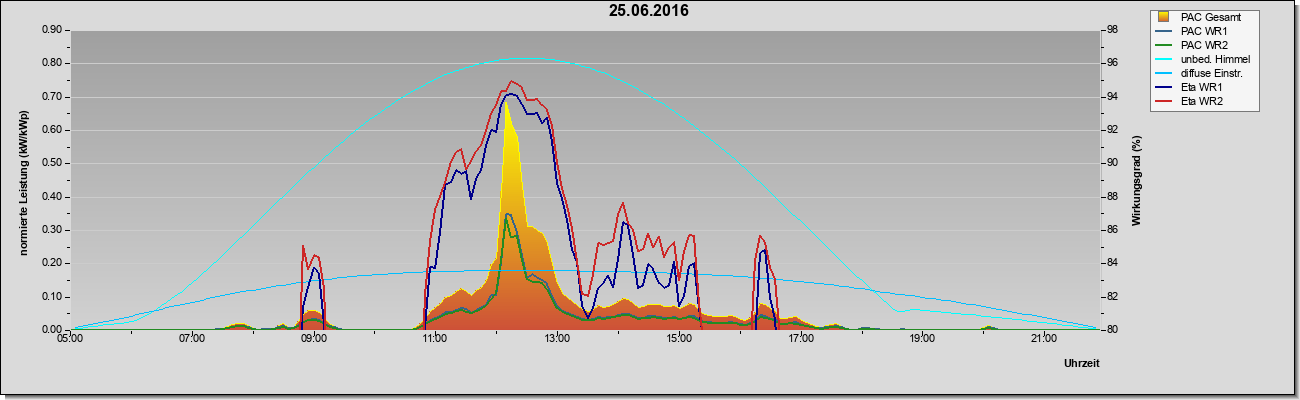The image size is (1300, 400).
Task: Click the green PAC WR2 legend line
Action: [x=1165, y=46]
